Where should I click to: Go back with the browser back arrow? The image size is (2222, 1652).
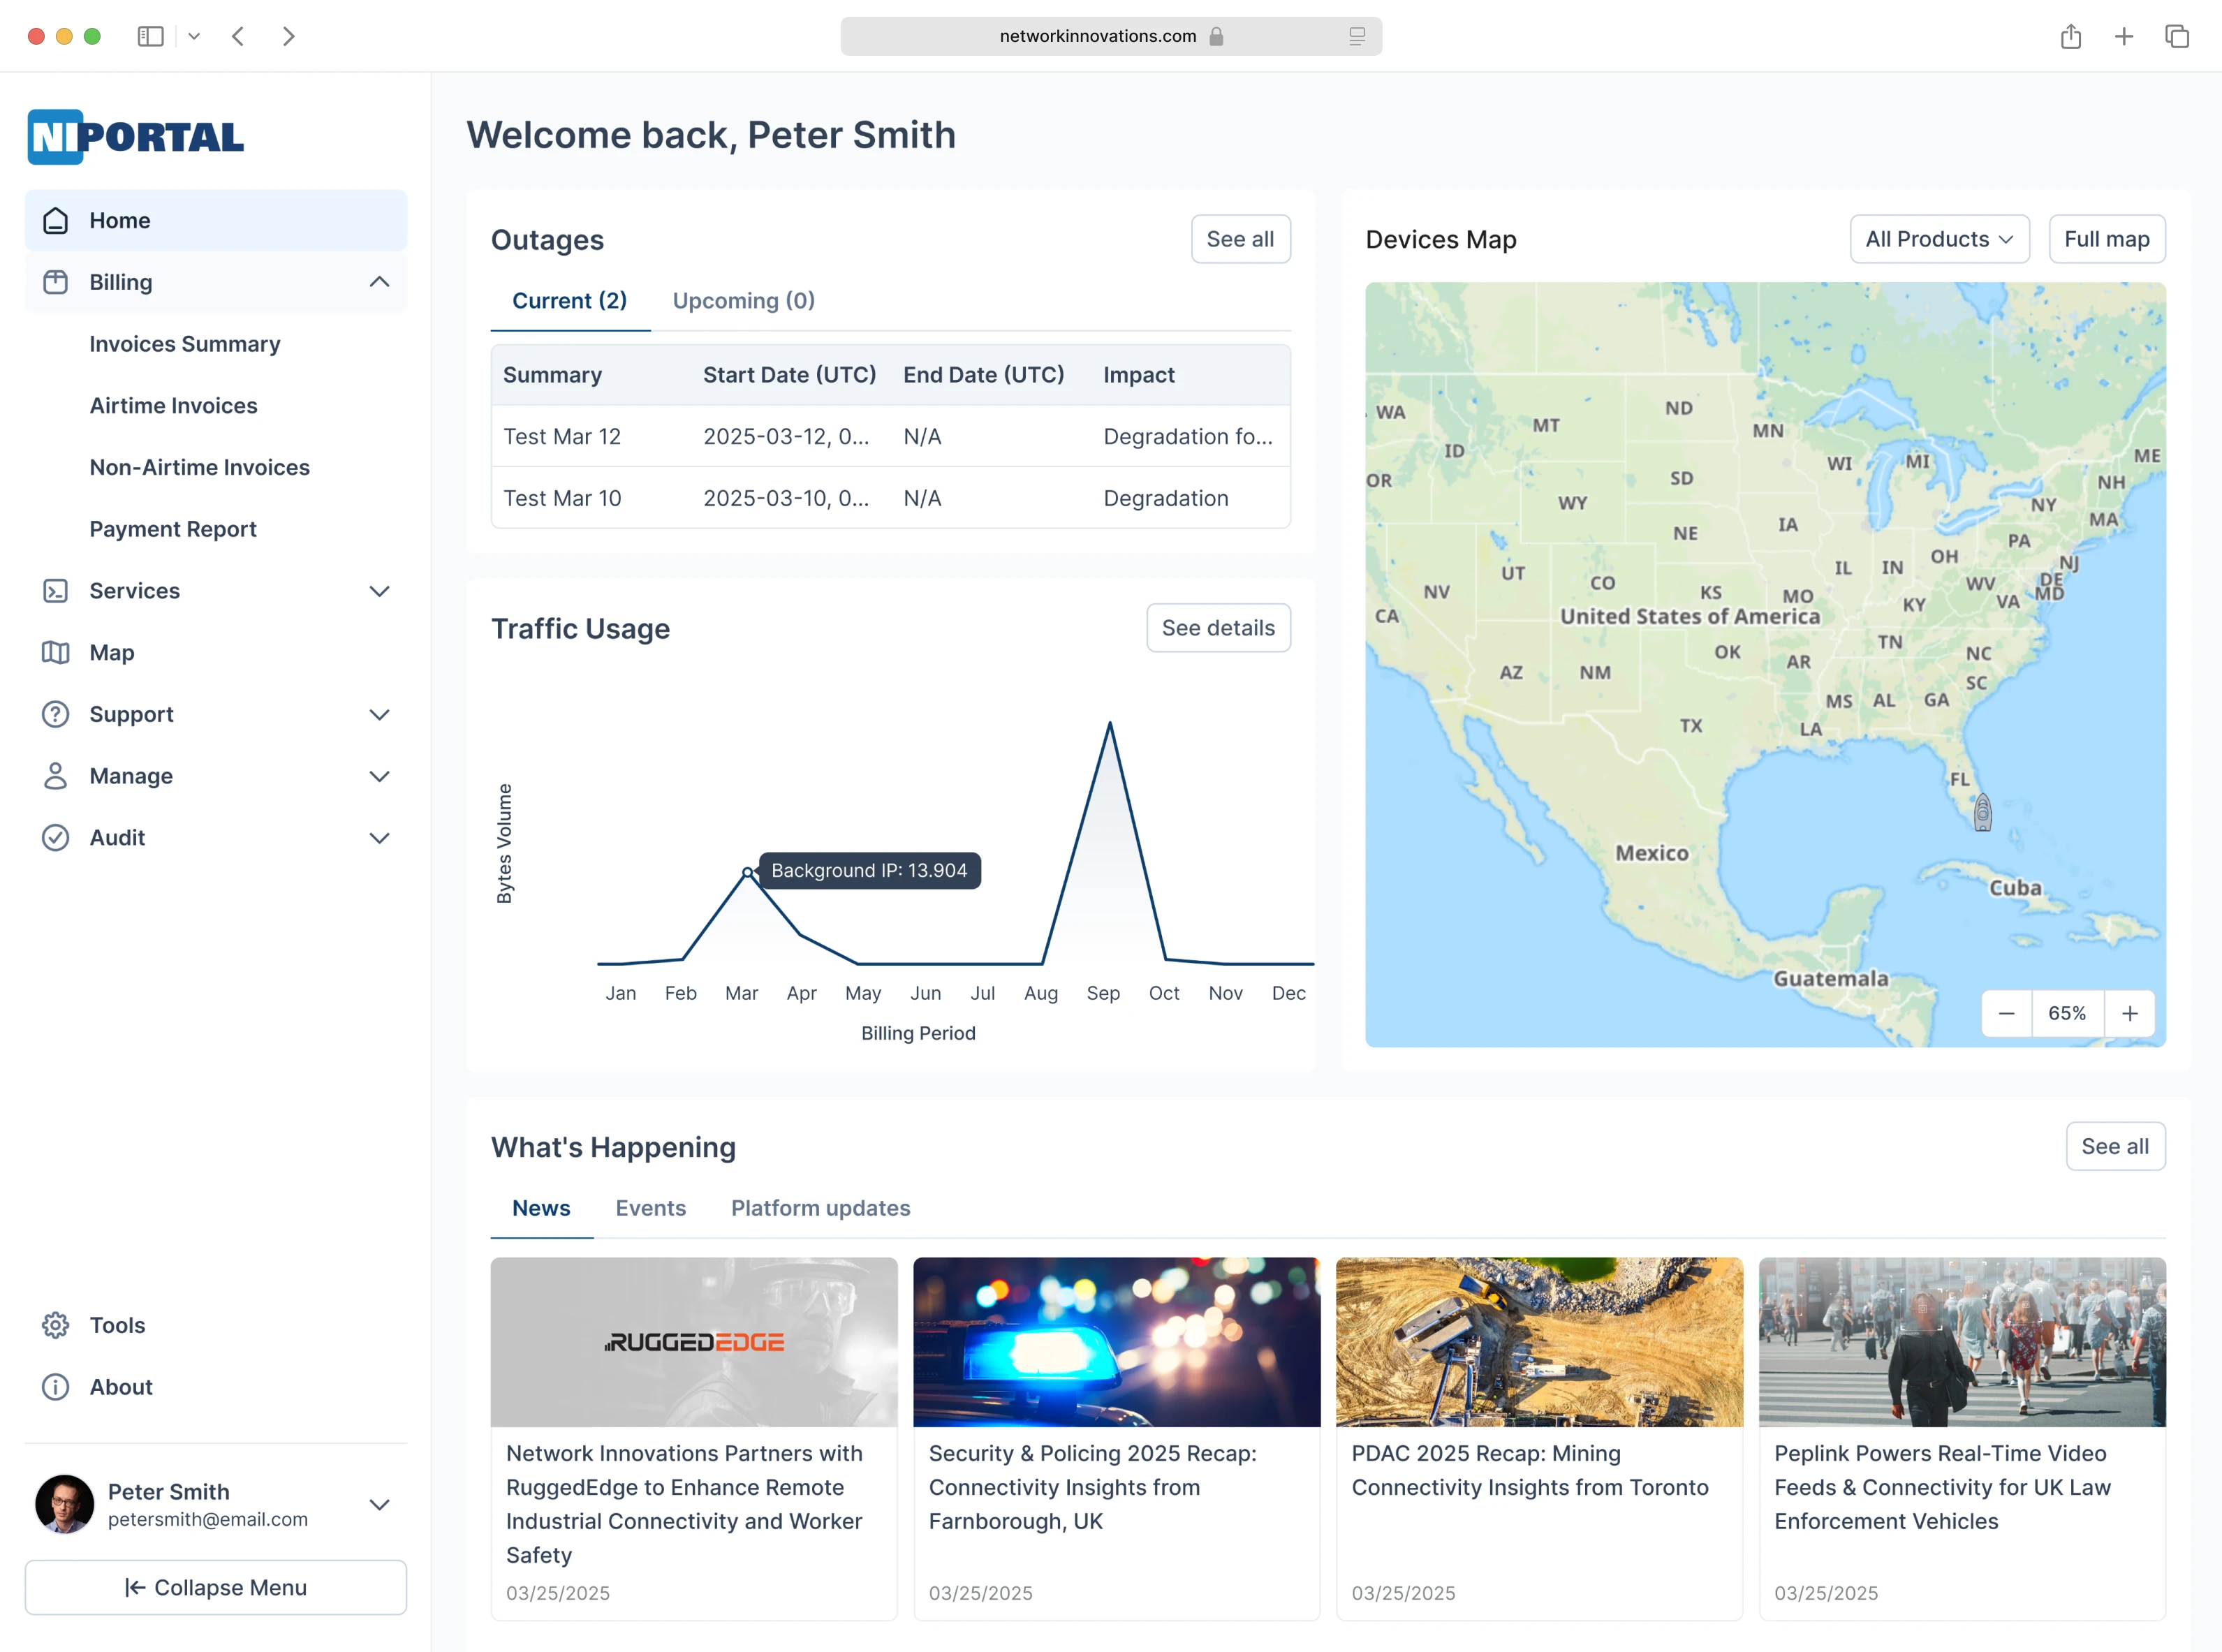238,36
